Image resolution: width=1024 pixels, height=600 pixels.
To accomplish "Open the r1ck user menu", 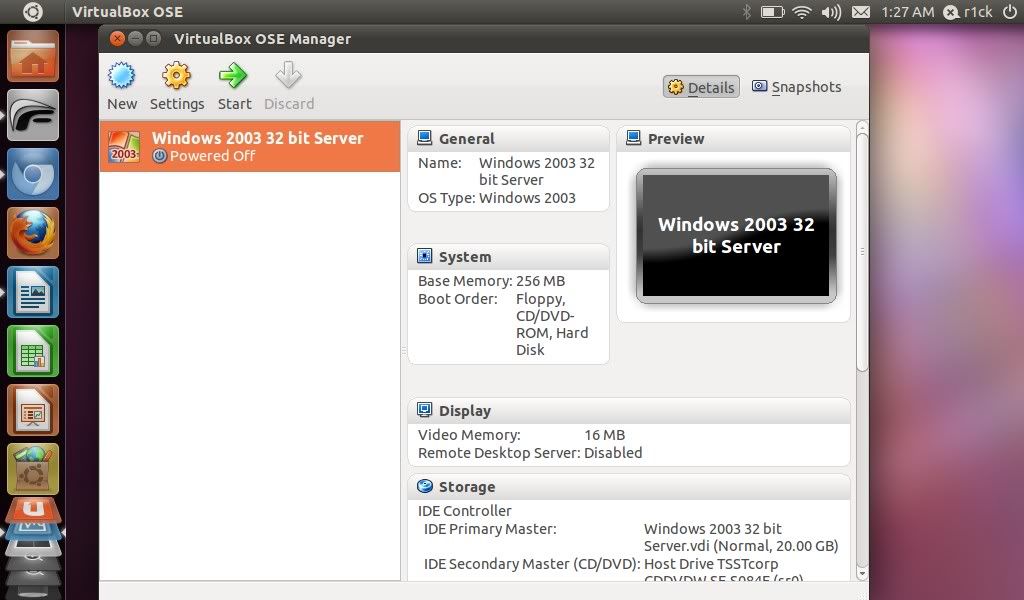I will click(x=968, y=12).
